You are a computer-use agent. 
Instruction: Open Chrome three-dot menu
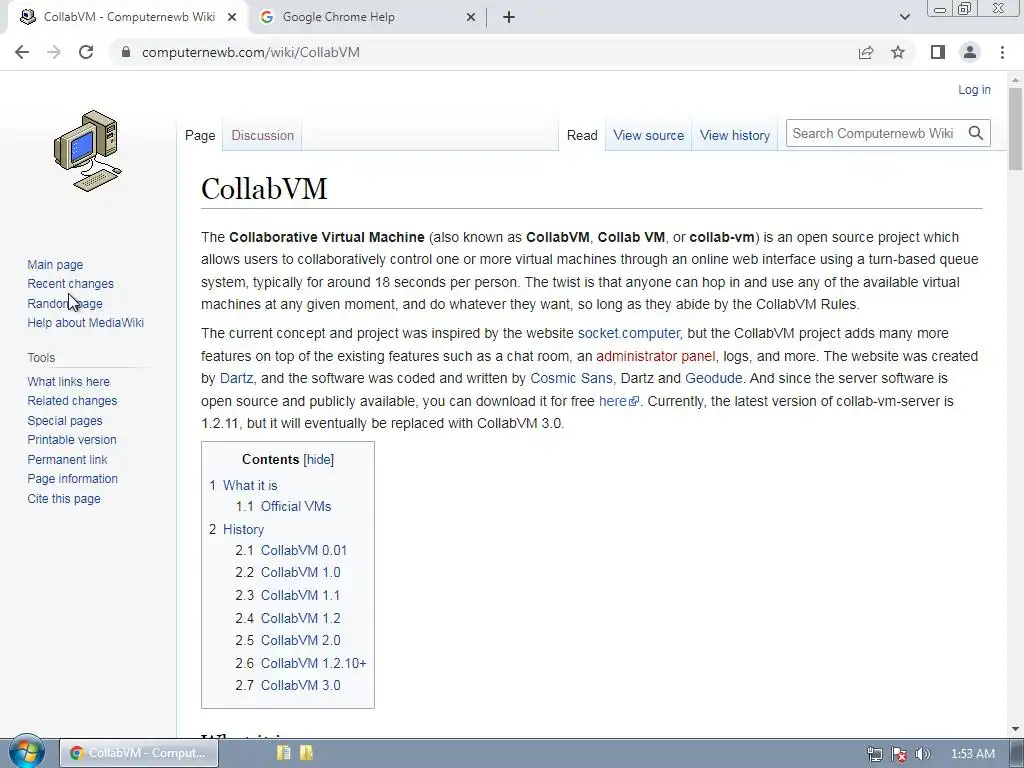coord(1002,52)
